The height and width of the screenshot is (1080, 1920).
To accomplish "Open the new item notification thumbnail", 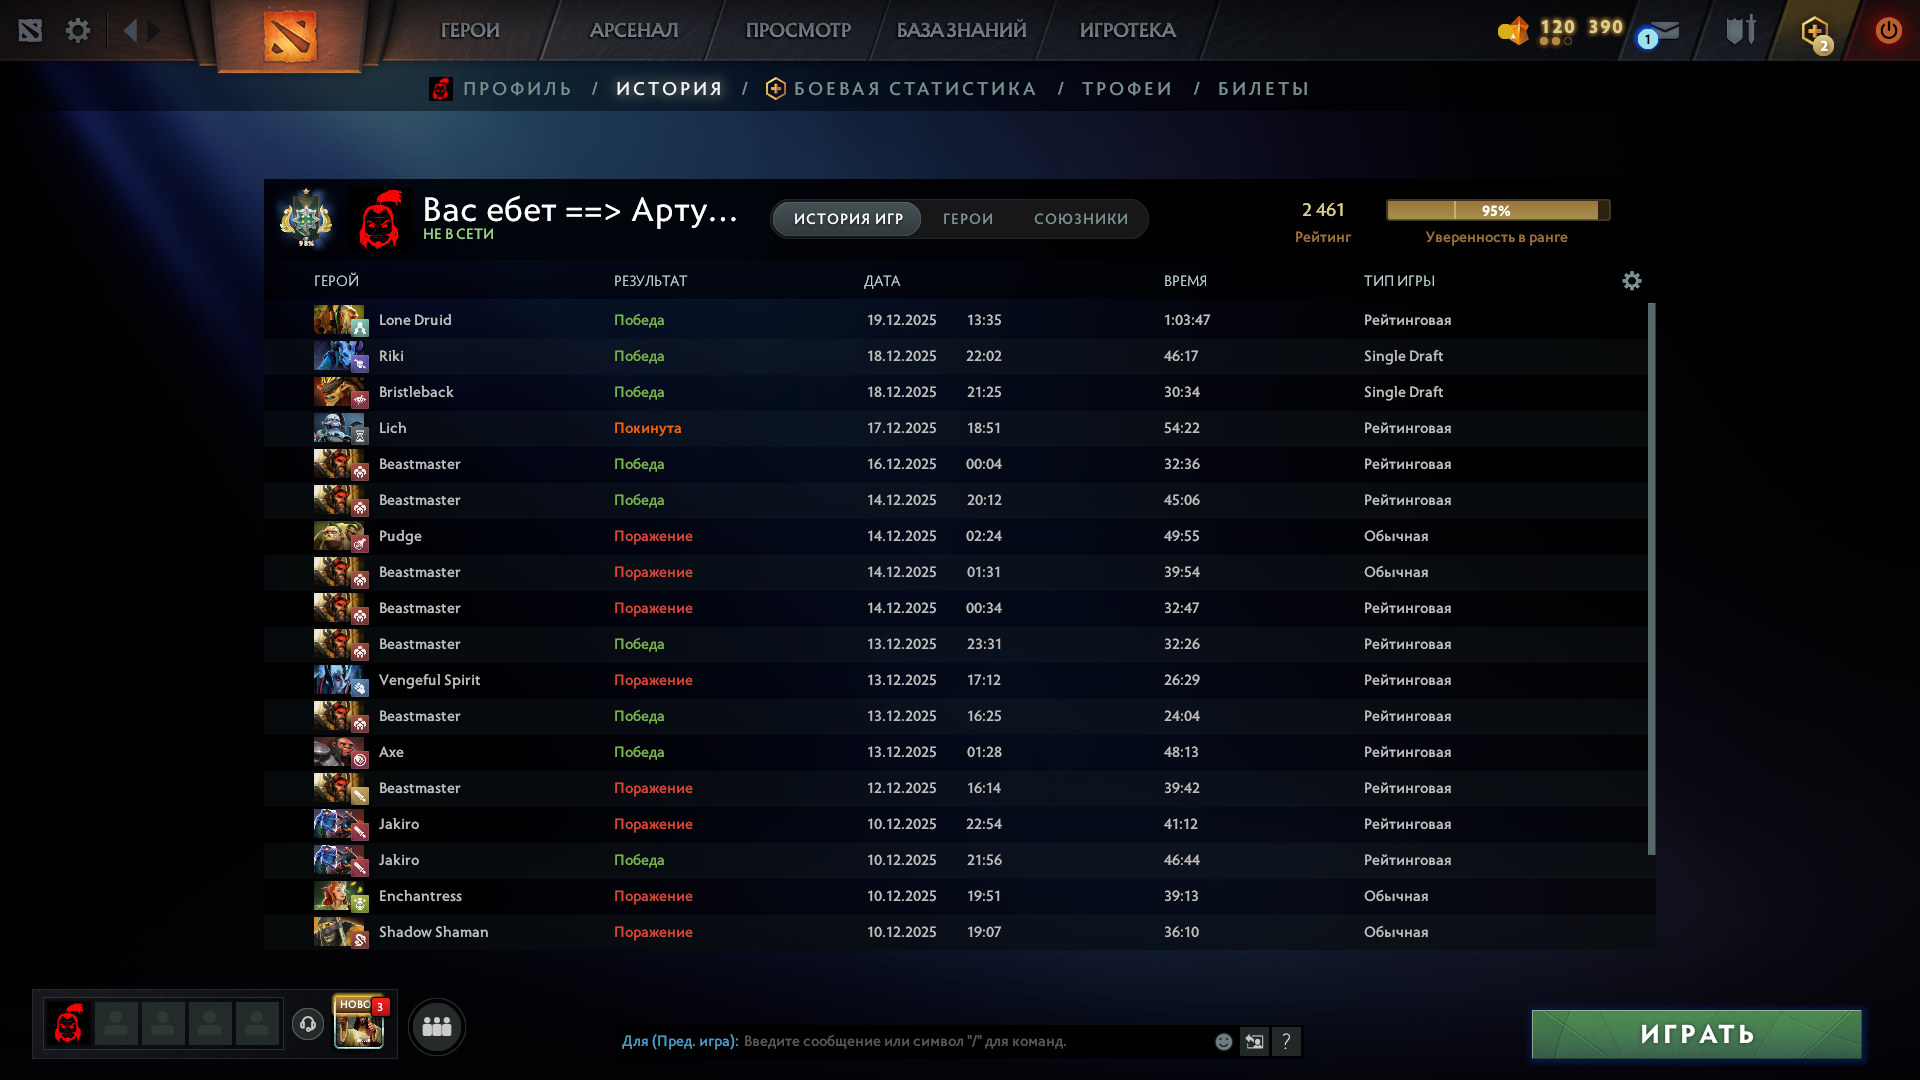I will 359,1023.
